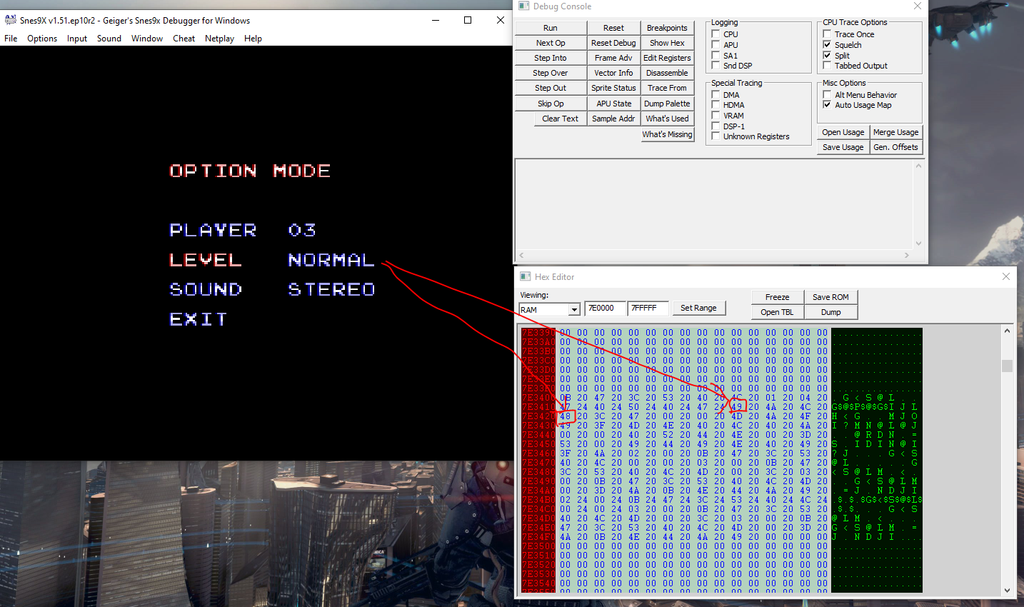Image resolution: width=1024 pixels, height=607 pixels.
Task: Close the Hex Editor window
Action: coord(1006,276)
